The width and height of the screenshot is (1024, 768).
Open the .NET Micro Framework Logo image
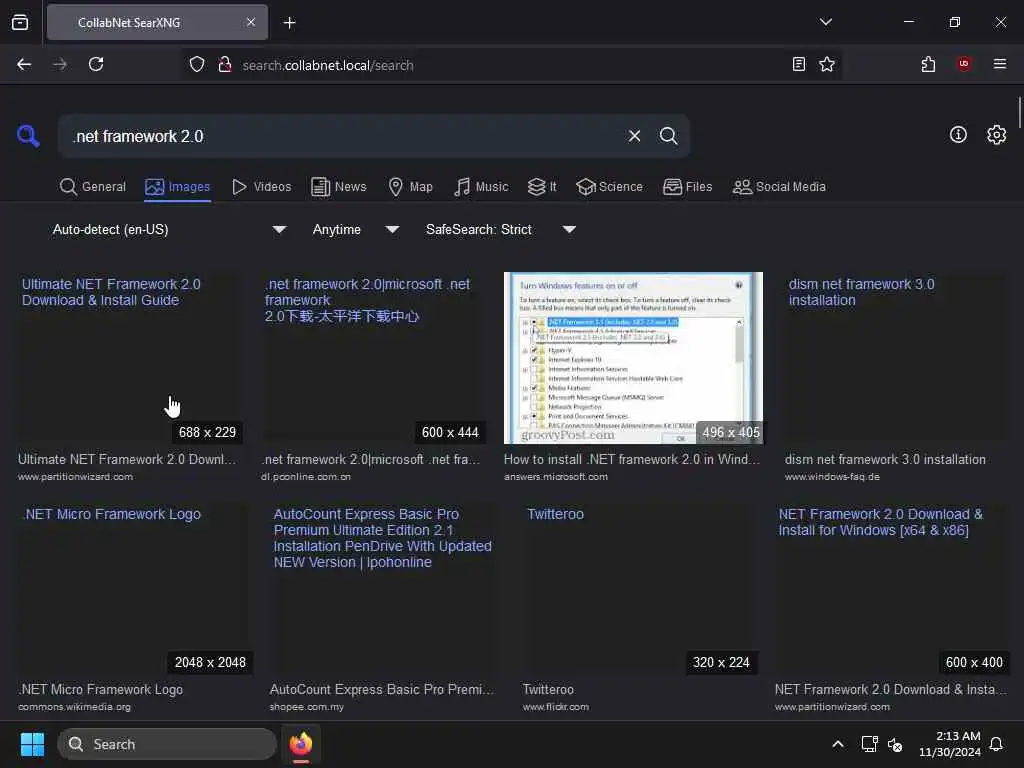(x=135, y=588)
